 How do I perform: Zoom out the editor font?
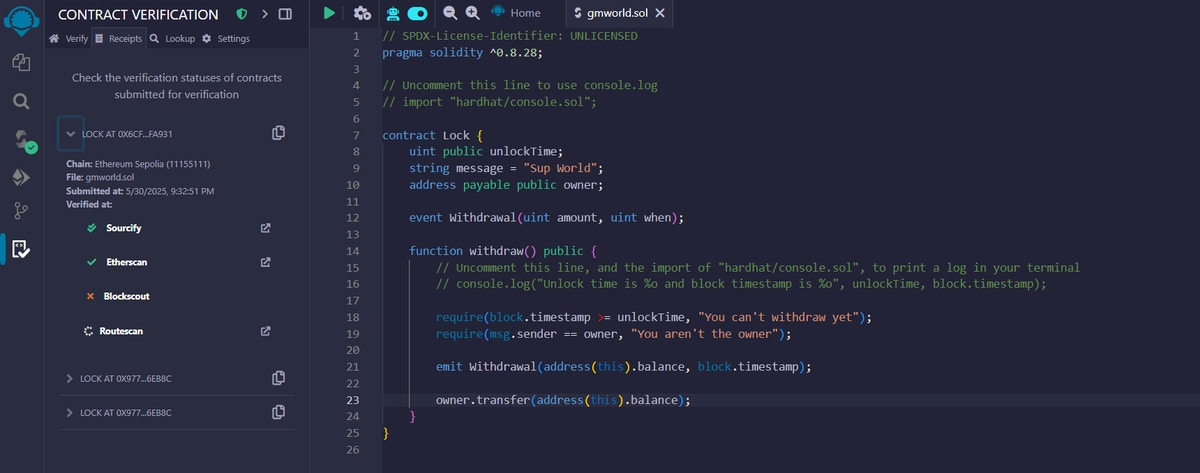click(x=450, y=13)
